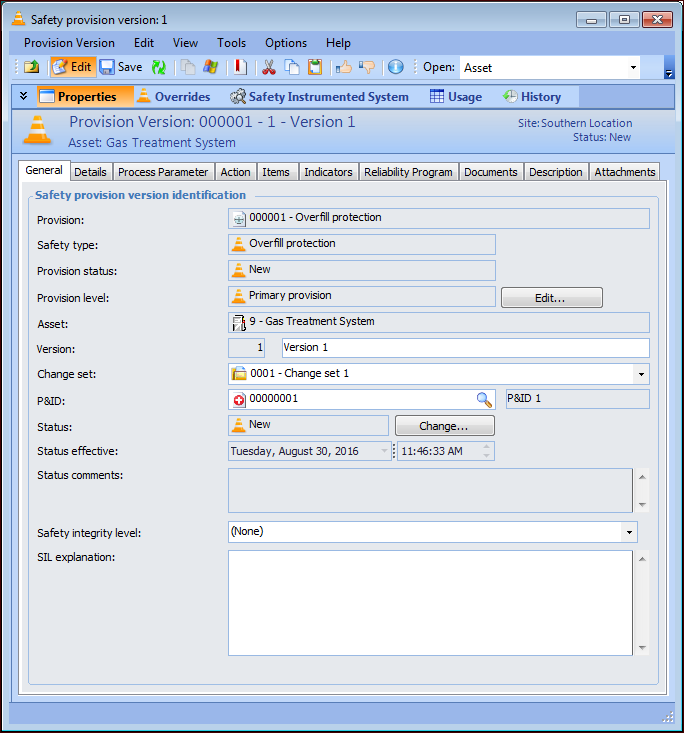
Task: Click the 'P&ID 1' description field
Action: point(578,399)
